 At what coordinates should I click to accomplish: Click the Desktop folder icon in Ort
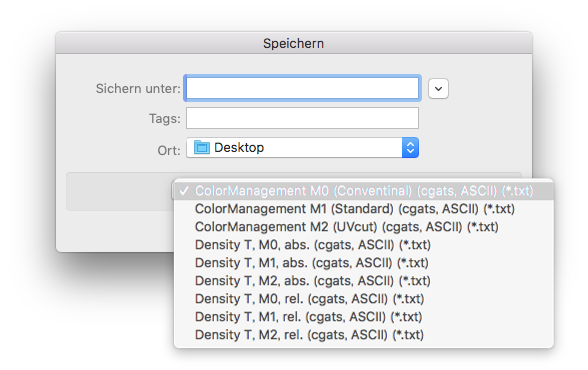coord(202,147)
